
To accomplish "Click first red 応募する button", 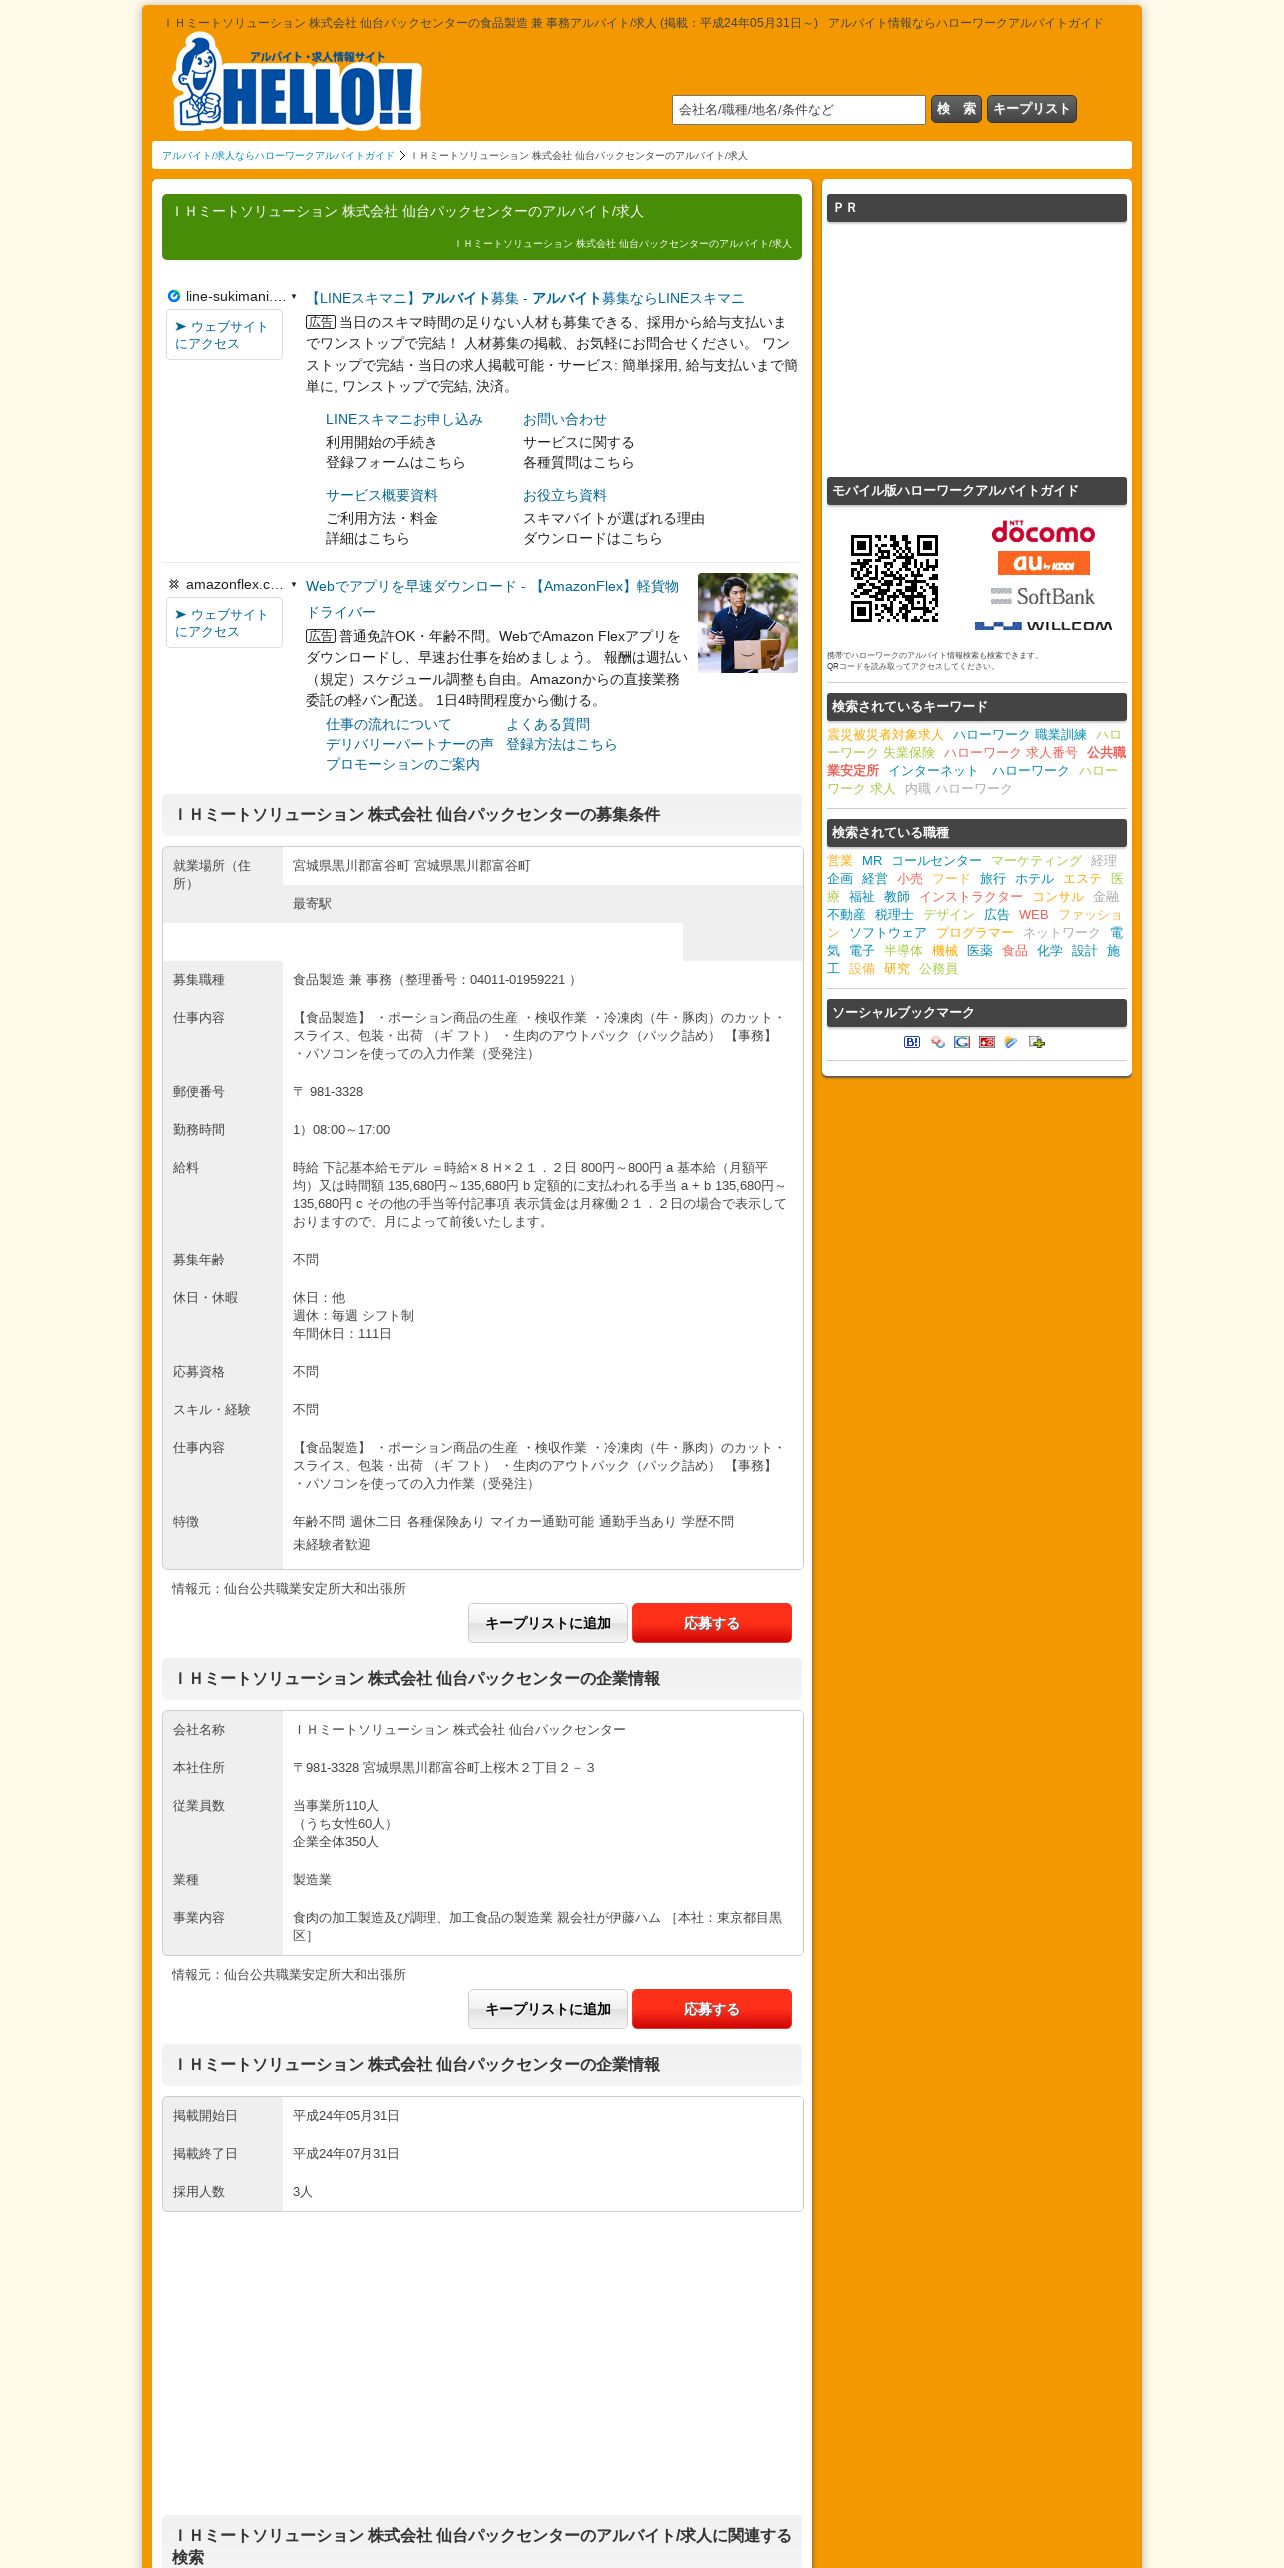I will 712,1623.
